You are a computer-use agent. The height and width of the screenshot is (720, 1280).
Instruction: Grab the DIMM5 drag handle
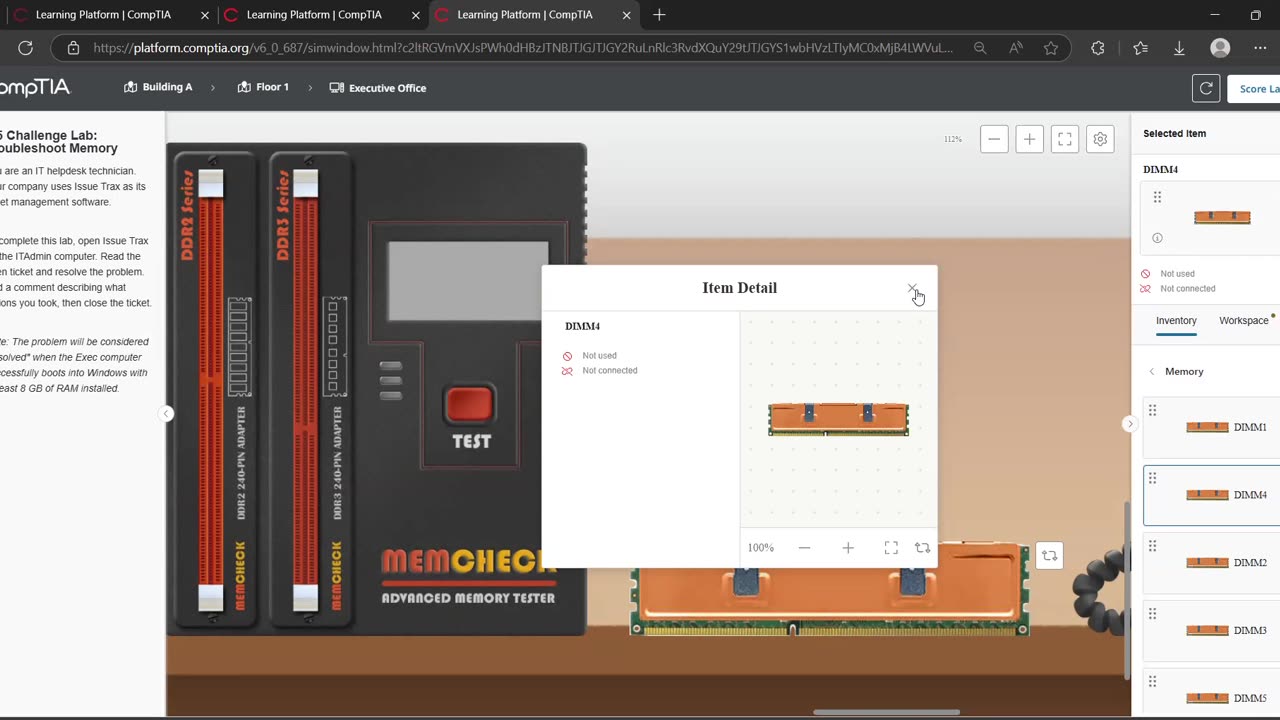pos(1152,682)
